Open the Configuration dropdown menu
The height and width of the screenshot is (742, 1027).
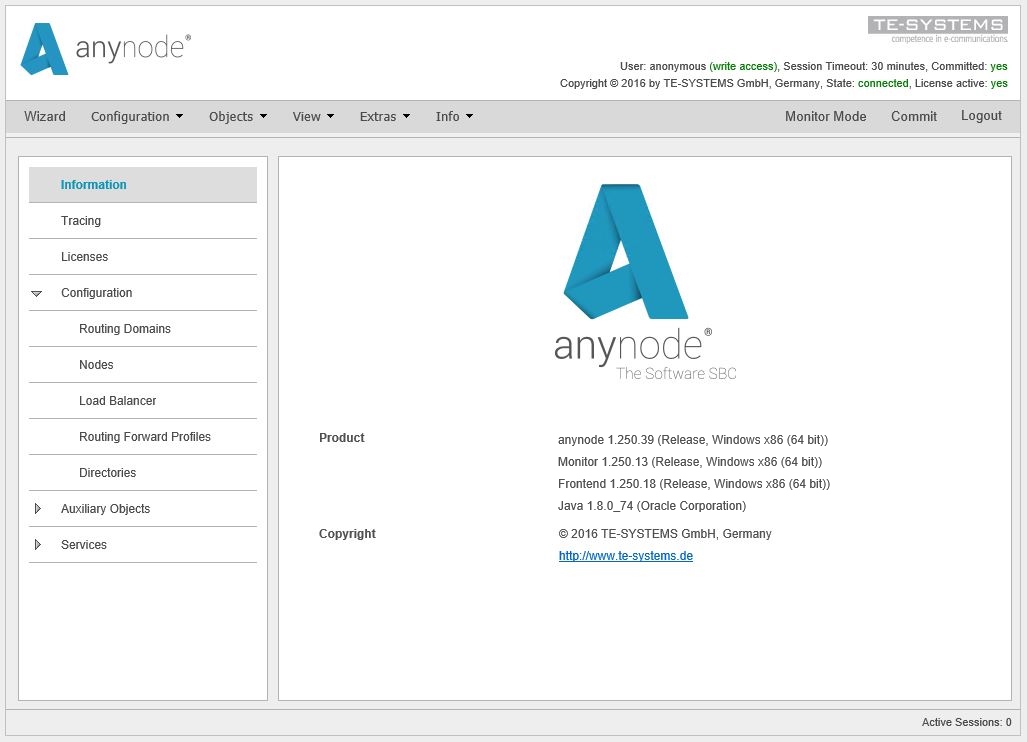tap(137, 117)
